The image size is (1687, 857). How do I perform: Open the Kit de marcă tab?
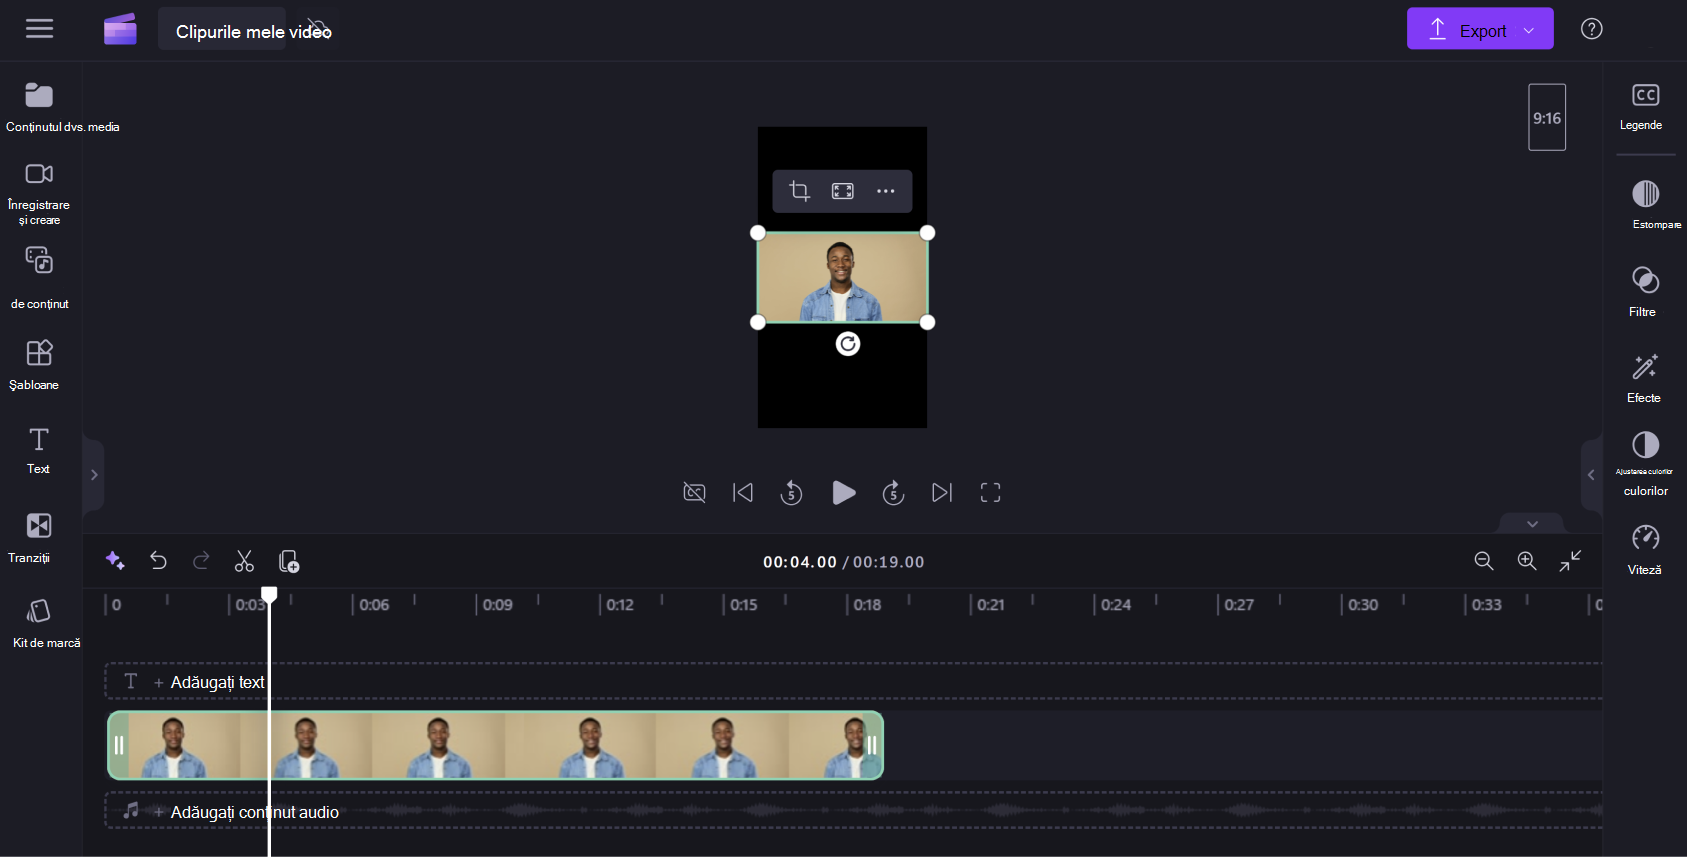pos(40,624)
